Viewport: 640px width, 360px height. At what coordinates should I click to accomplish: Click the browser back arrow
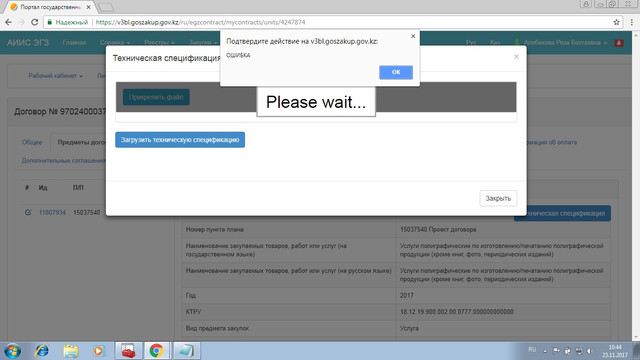pos(9,22)
